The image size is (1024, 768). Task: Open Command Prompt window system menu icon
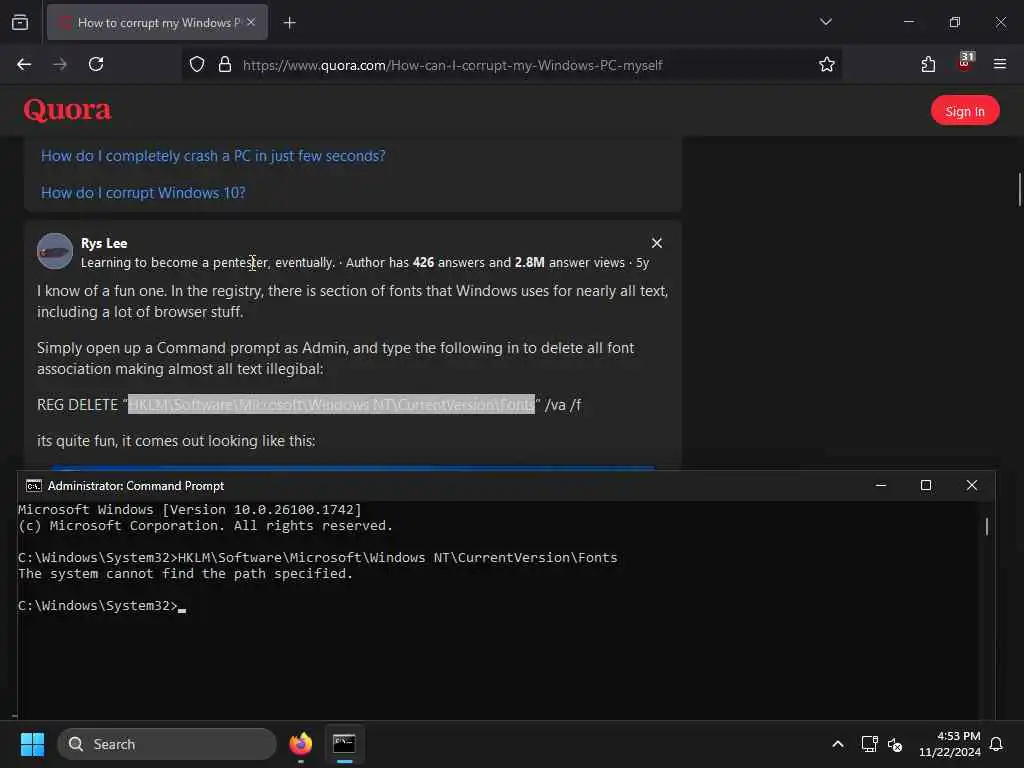(x=33, y=486)
